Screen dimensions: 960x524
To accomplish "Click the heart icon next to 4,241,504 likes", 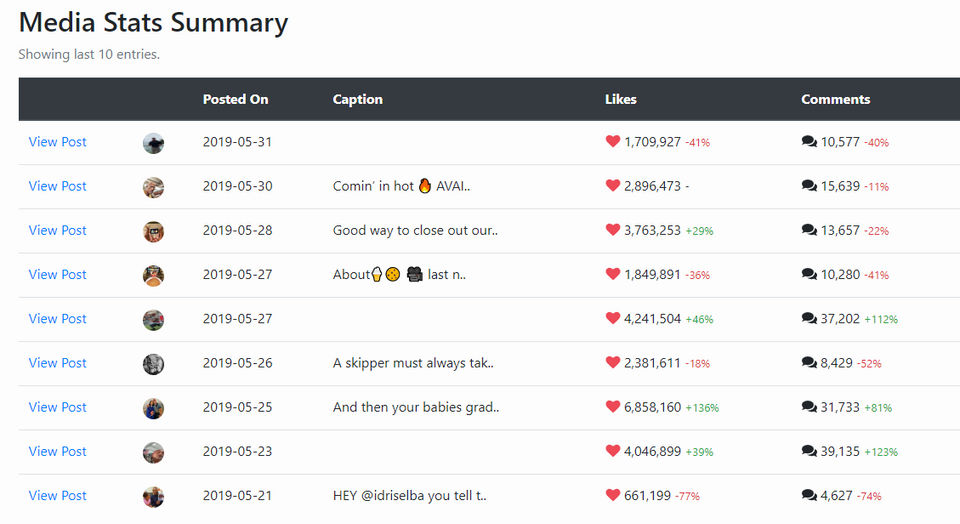I will click(x=613, y=319).
